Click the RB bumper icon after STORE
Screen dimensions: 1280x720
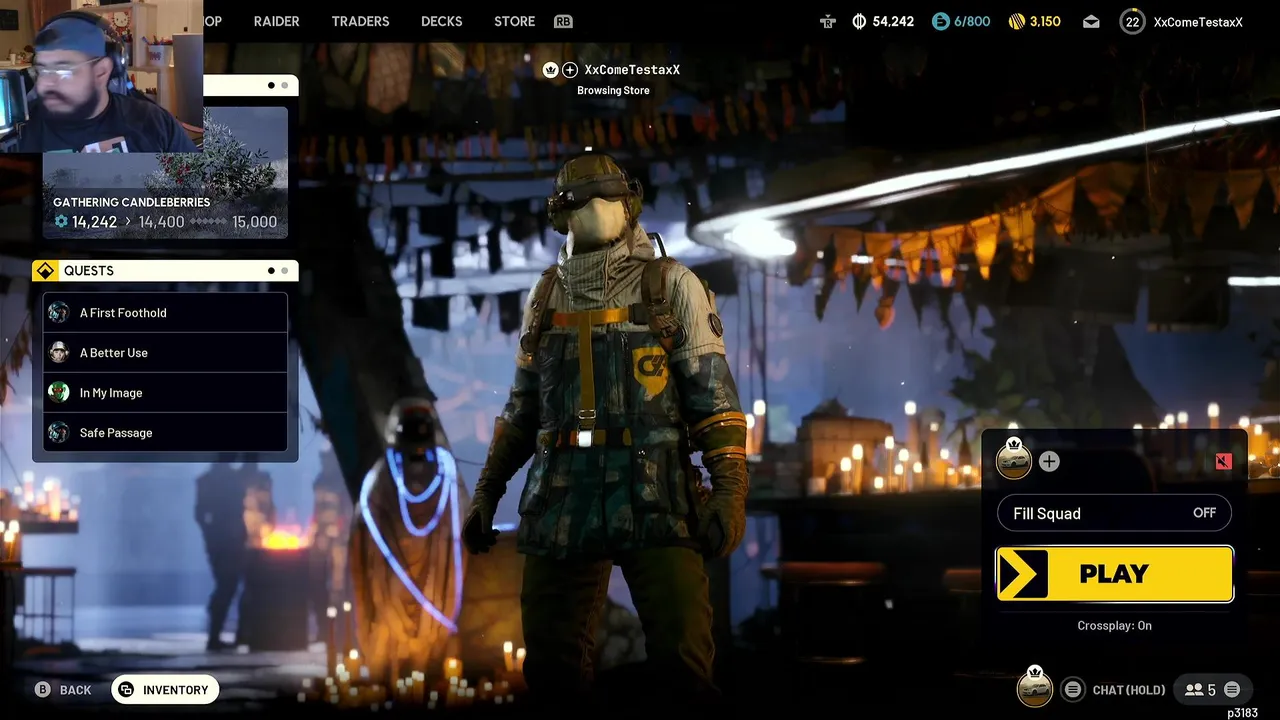563,21
